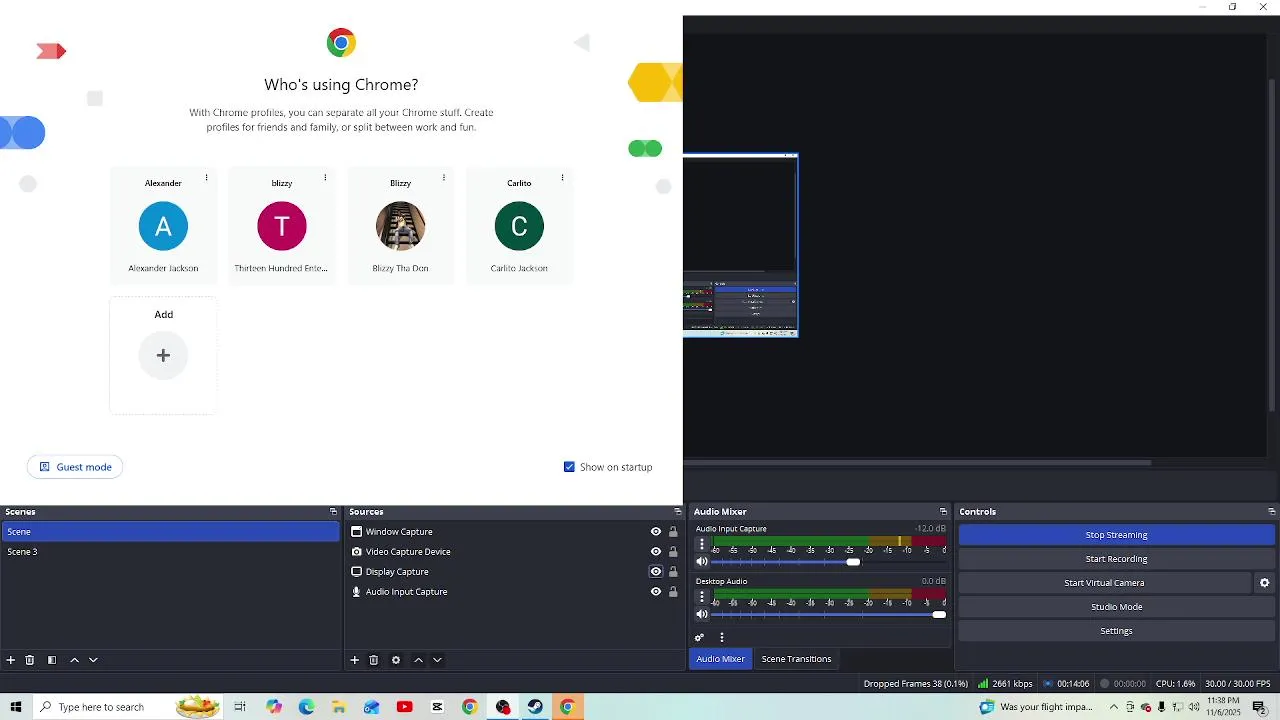Add a new scene with the plus icon
The height and width of the screenshot is (720, 1280).
pyautogui.click(x=11, y=660)
